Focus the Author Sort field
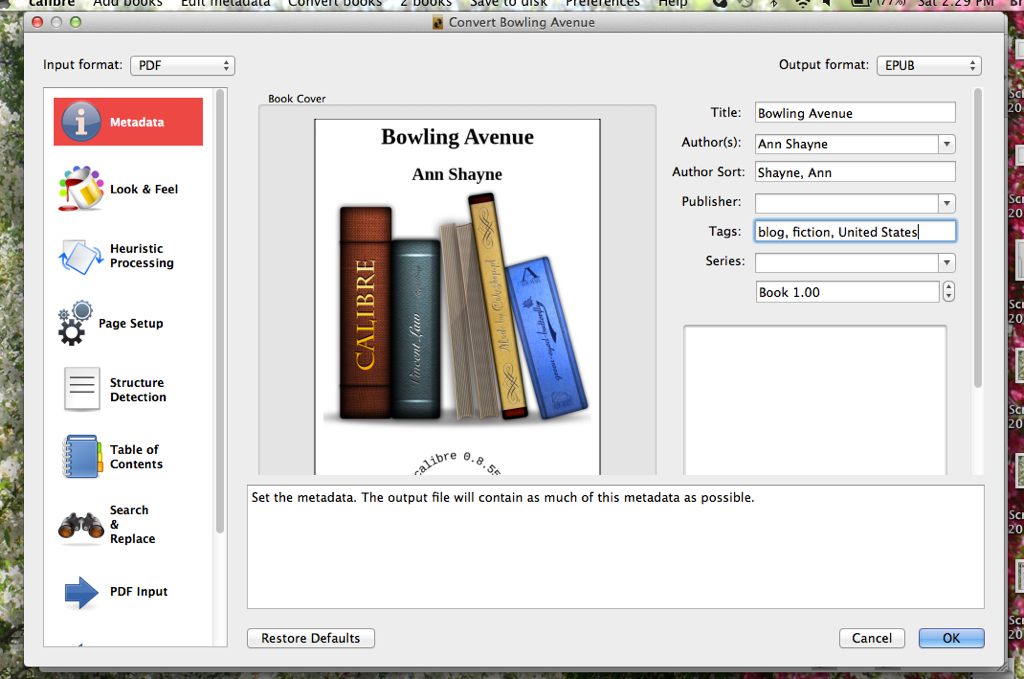The height and width of the screenshot is (679, 1024). tap(855, 172)
